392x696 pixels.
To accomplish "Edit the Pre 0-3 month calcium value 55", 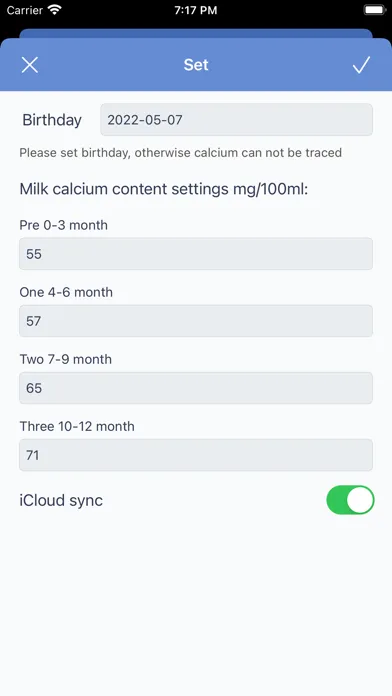I will [x=196, y=253].
